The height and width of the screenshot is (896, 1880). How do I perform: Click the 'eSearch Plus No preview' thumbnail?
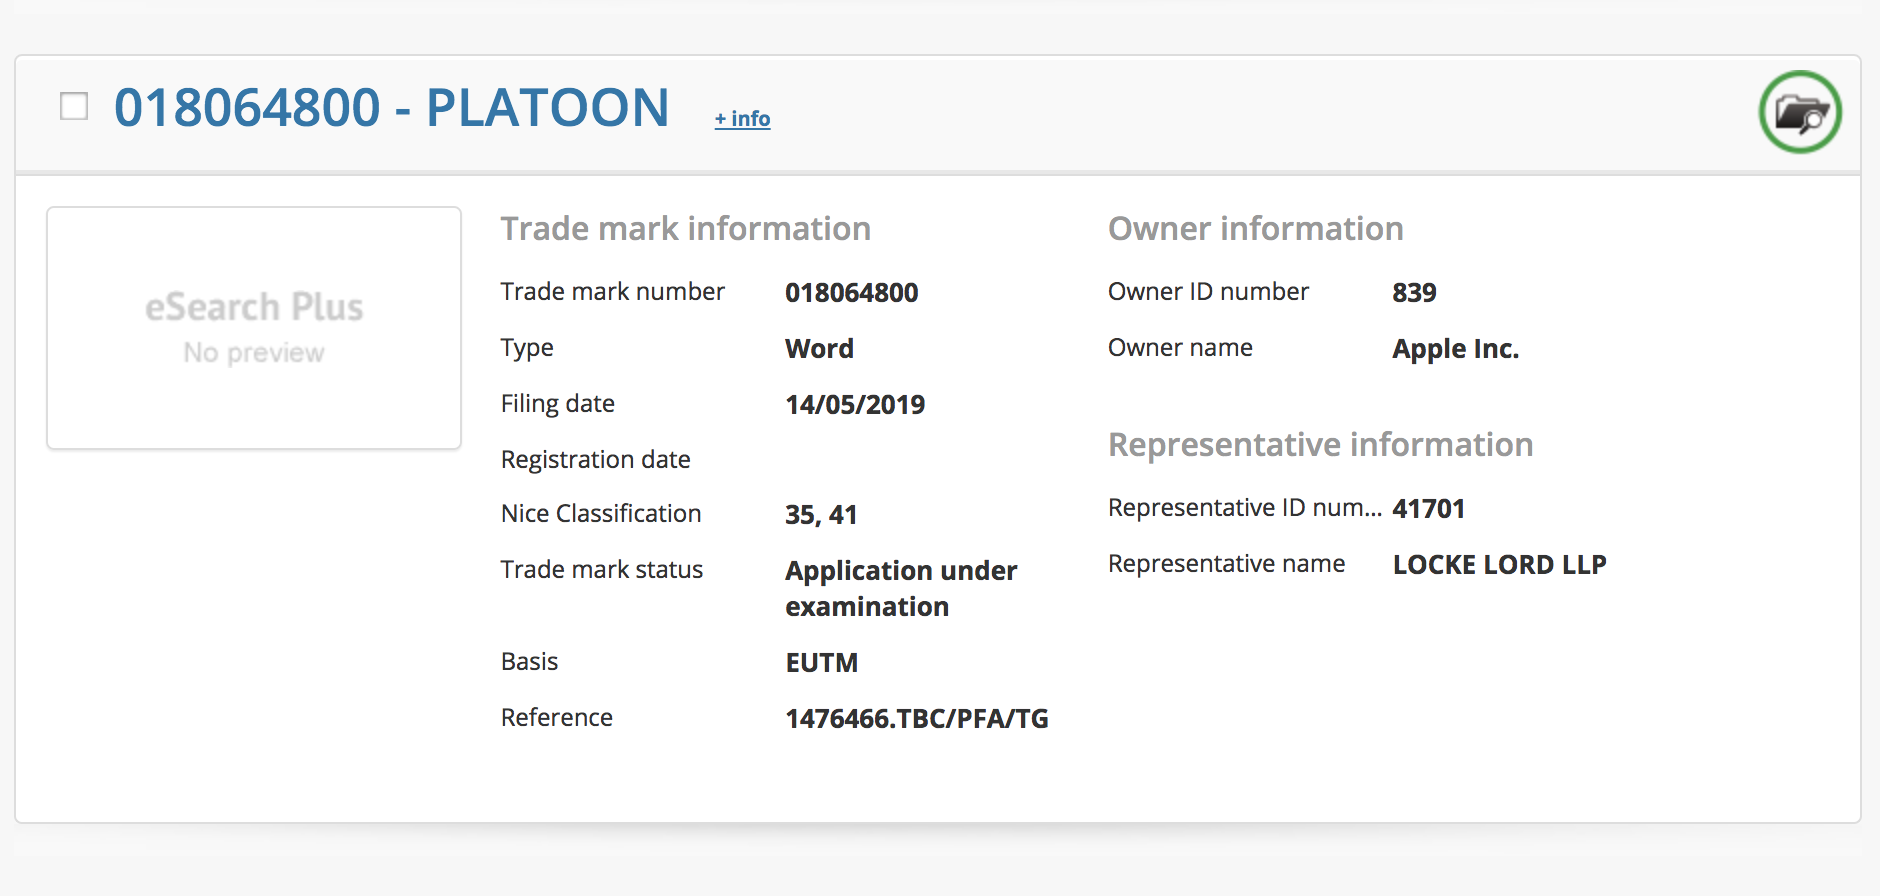click(x=254, y=328)
